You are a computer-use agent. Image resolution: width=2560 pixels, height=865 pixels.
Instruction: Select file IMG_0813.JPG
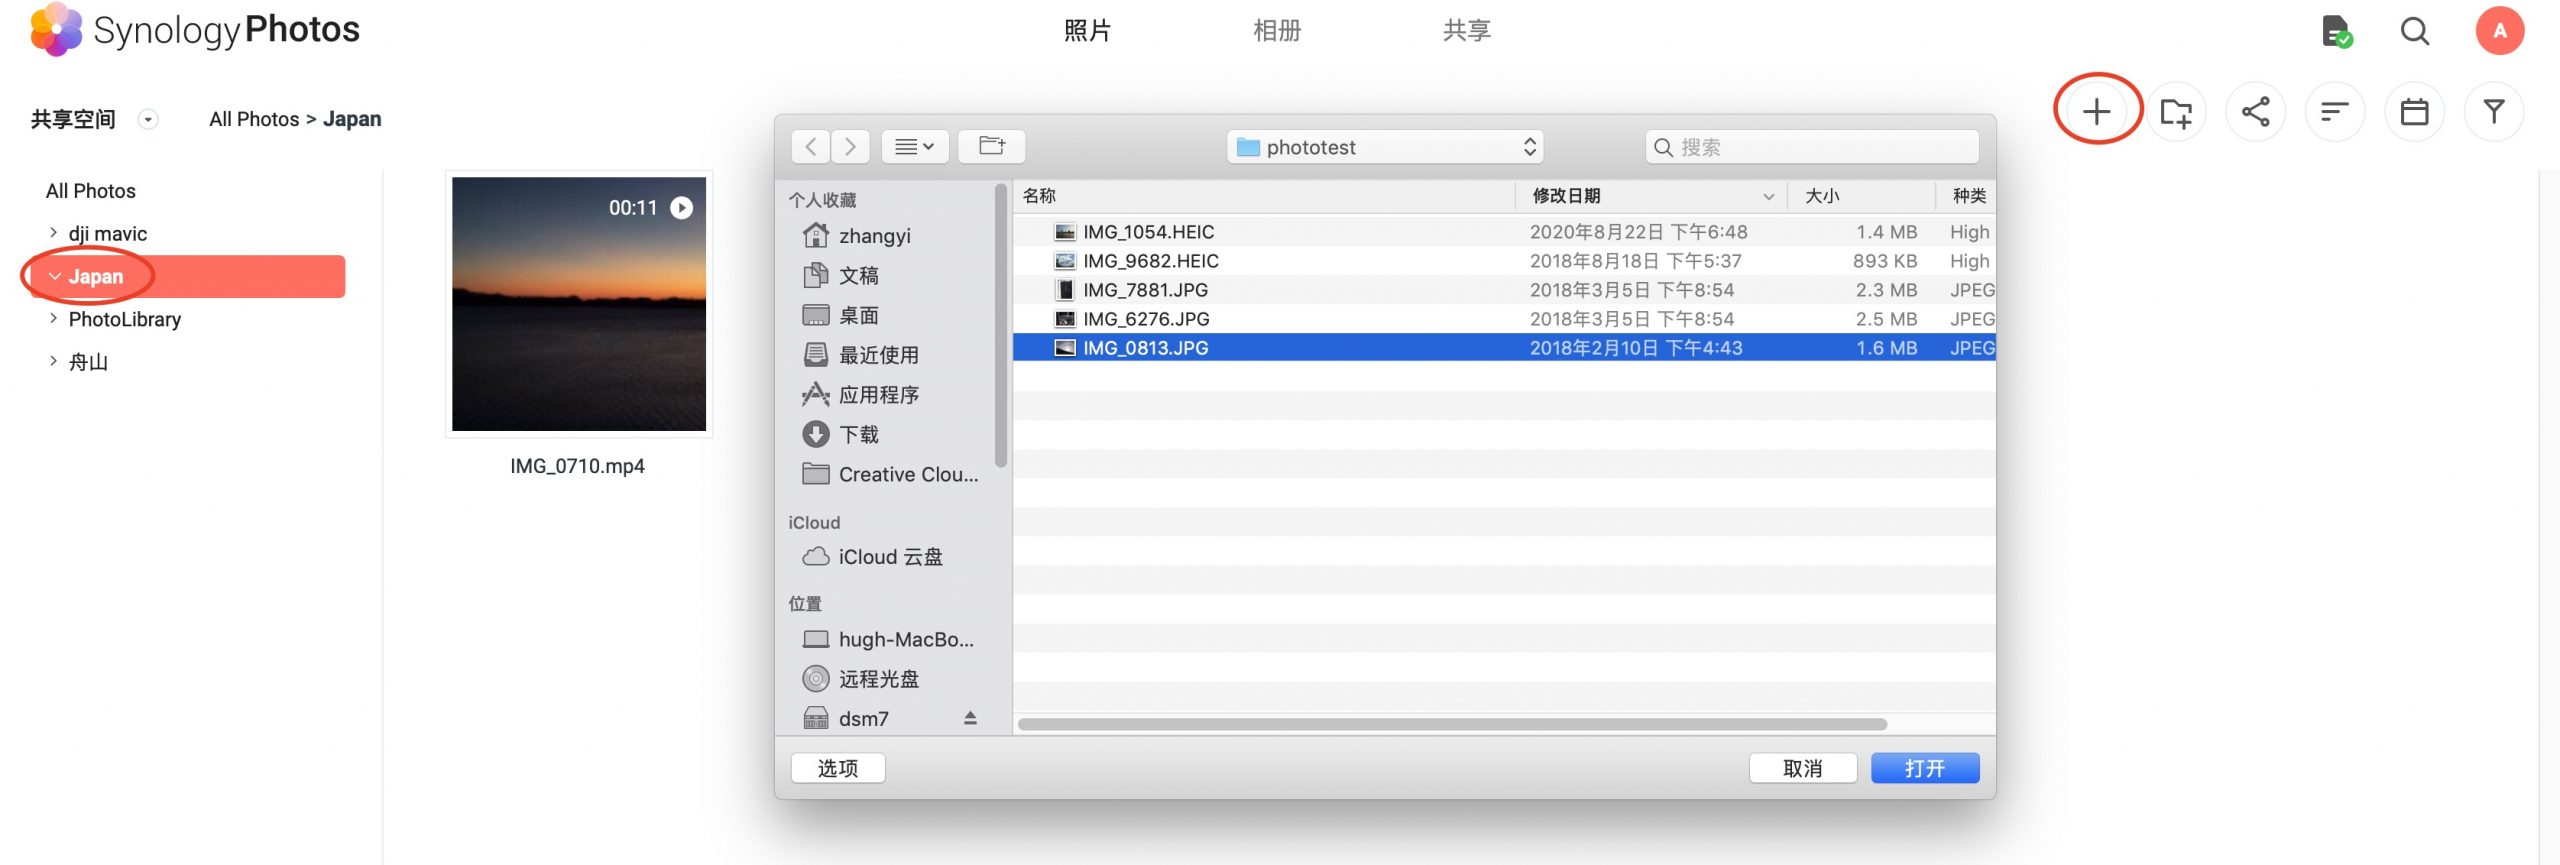click(x=1504, y=348)
